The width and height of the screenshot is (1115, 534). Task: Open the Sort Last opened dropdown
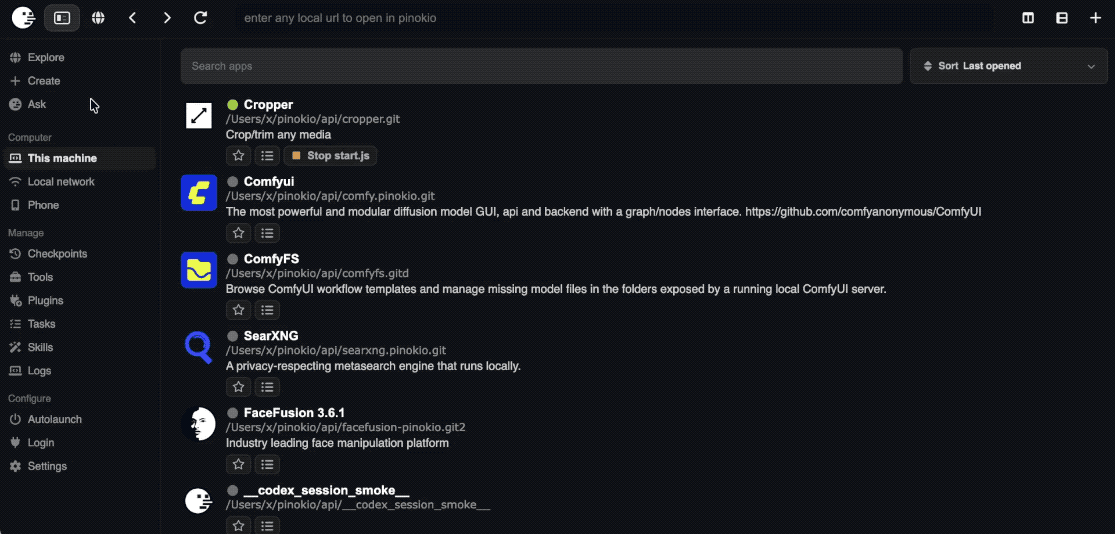pyautogui.click(x=1009, y=66)
